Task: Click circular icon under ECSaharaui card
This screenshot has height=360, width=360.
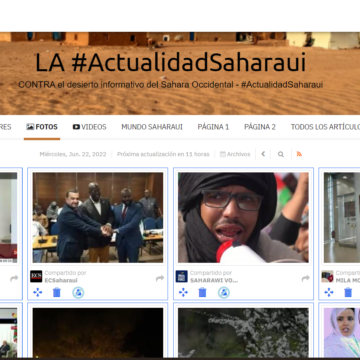Action: 78,292
